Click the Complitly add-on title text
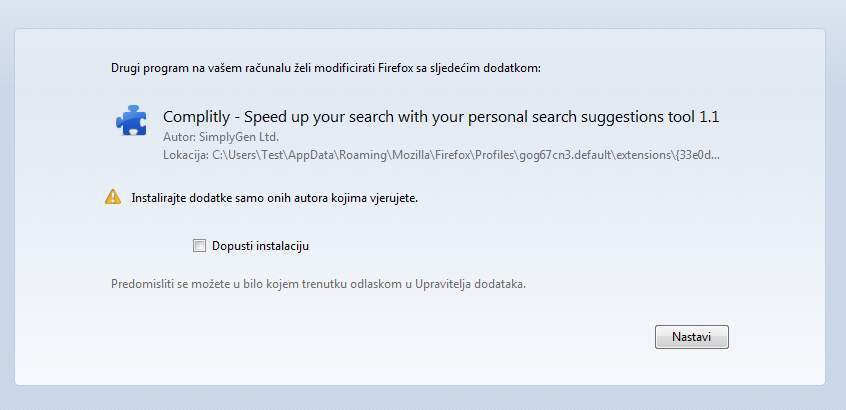 point(440,117)
